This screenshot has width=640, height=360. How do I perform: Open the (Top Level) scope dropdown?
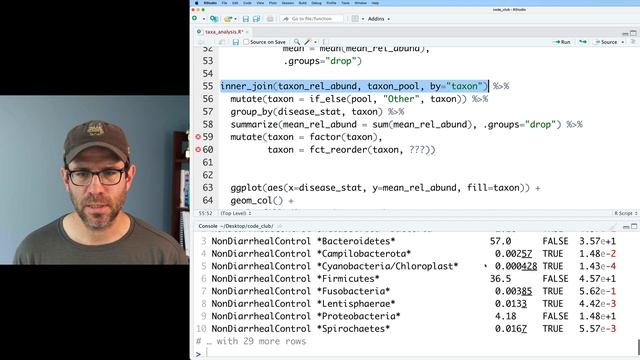click(x=236, y=213)
